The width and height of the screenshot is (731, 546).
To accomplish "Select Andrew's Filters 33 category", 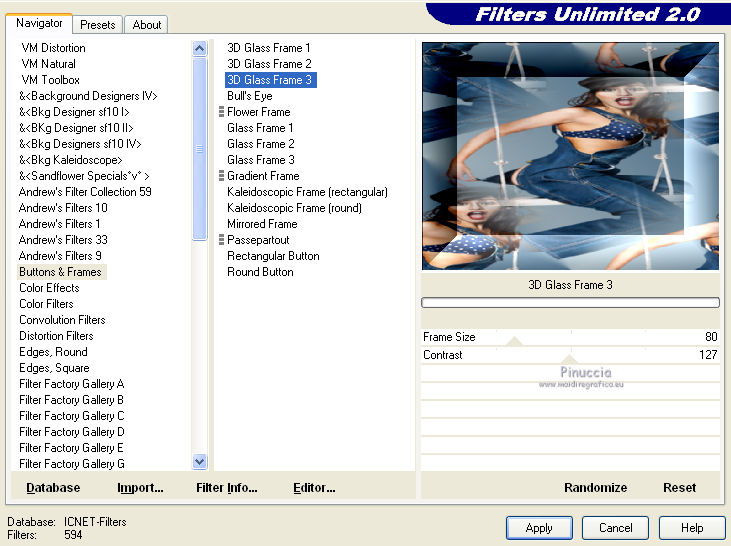I will [63, 240].
